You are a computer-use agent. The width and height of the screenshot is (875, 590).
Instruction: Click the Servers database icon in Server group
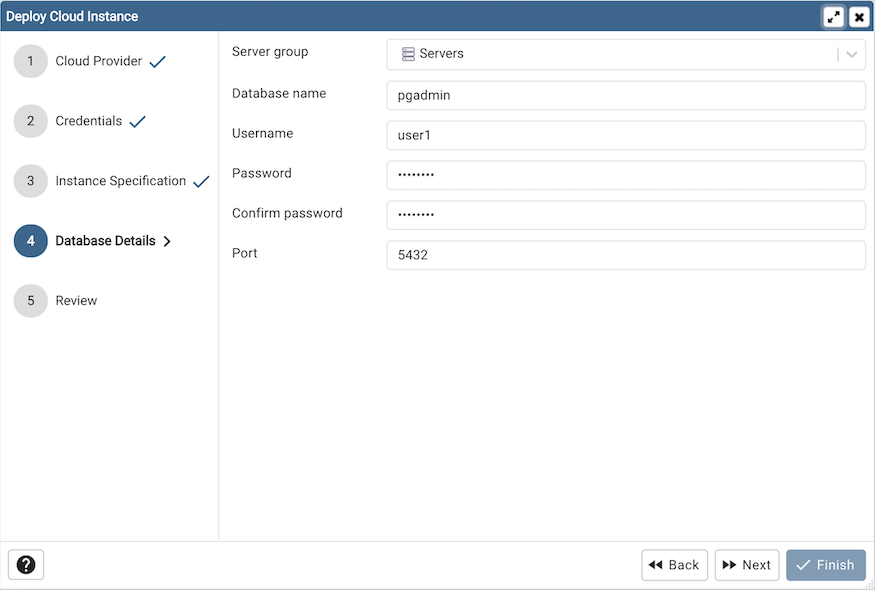point(408,54)
